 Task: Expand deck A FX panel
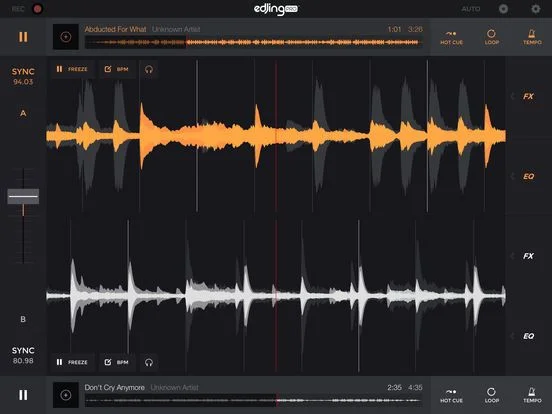pos(528,96)
